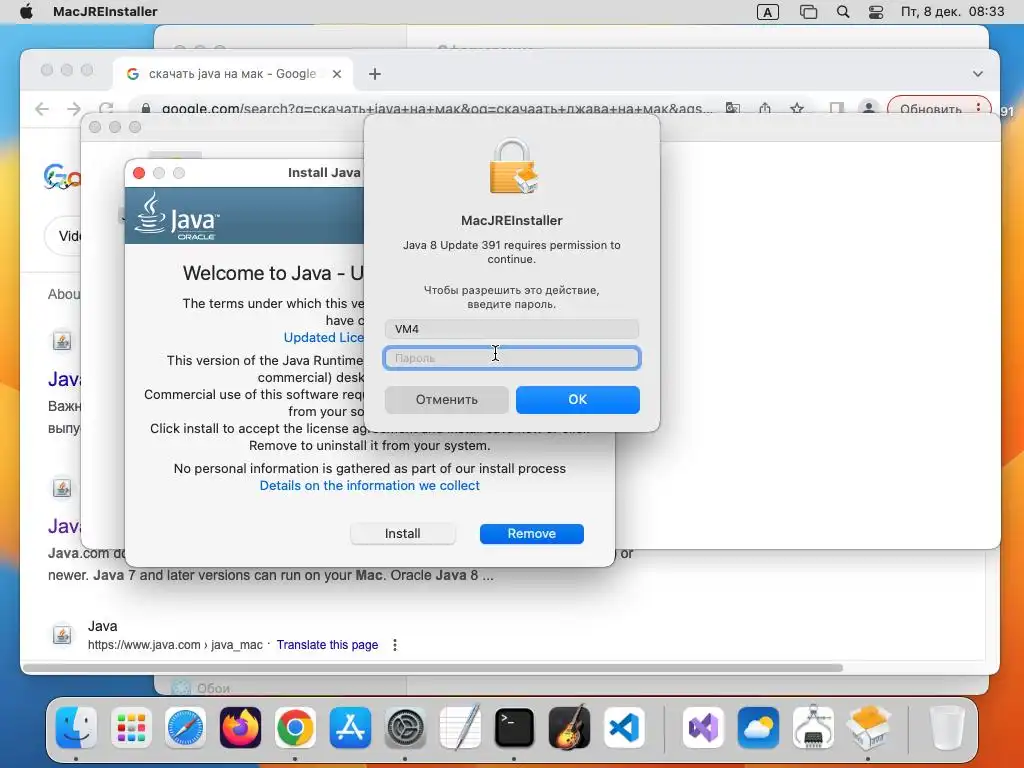Focus the Пароль password field
Viewport: 1024px width, 768px height.
(x=511, y=358)
